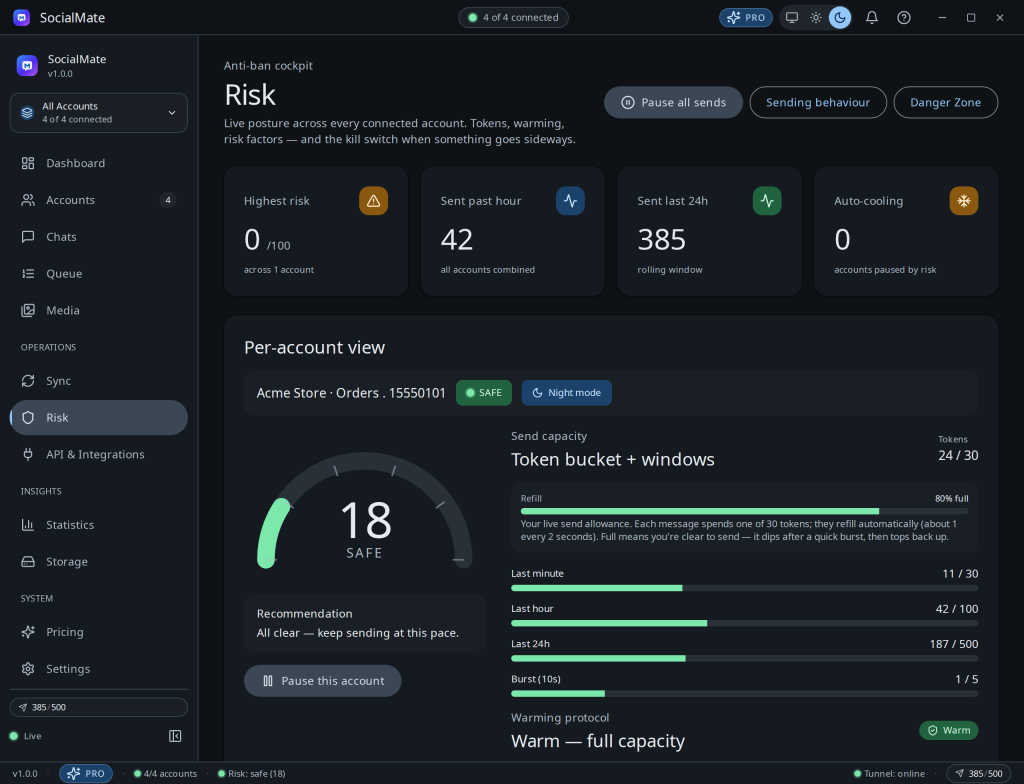The height and width of the screenshot is (784, 1024).
Task: Click Tokens value 24 / 30
Action: [958, 455]
